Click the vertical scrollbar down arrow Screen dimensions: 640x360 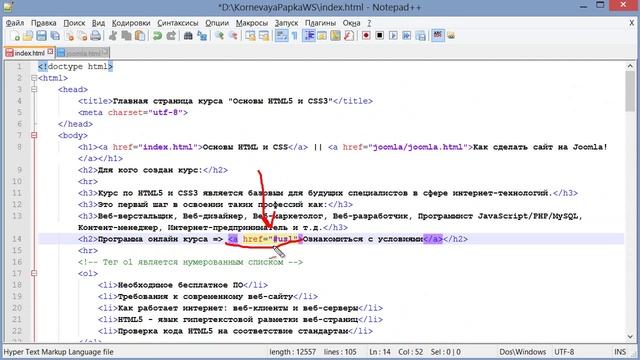click(630, 336)
